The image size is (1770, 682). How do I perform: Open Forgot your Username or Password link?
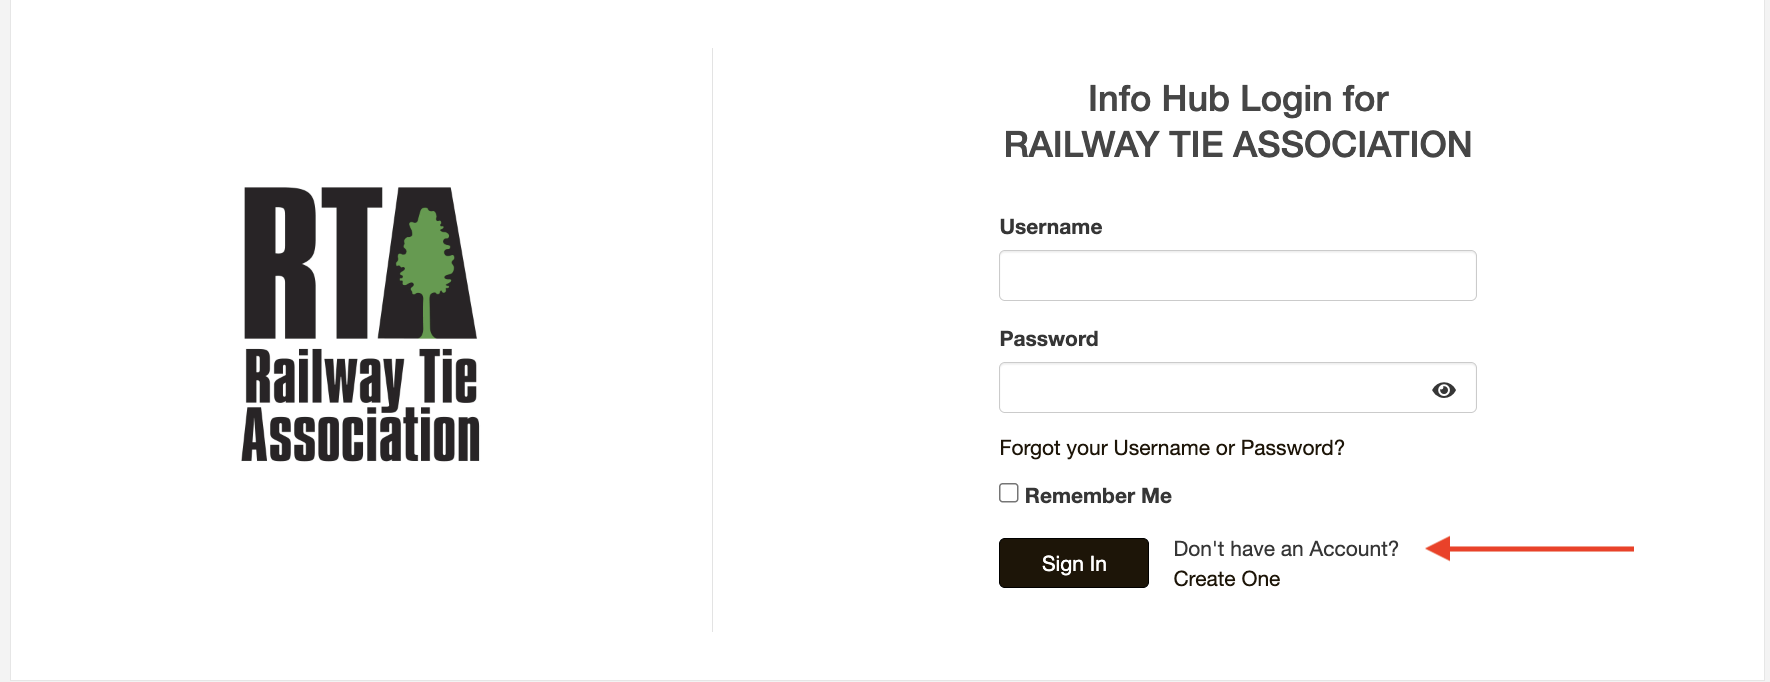pos(1172,448)
